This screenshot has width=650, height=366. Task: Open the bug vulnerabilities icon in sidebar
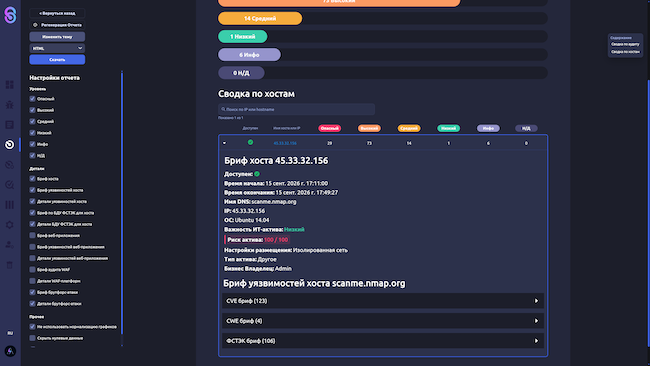tap(10, 104)
